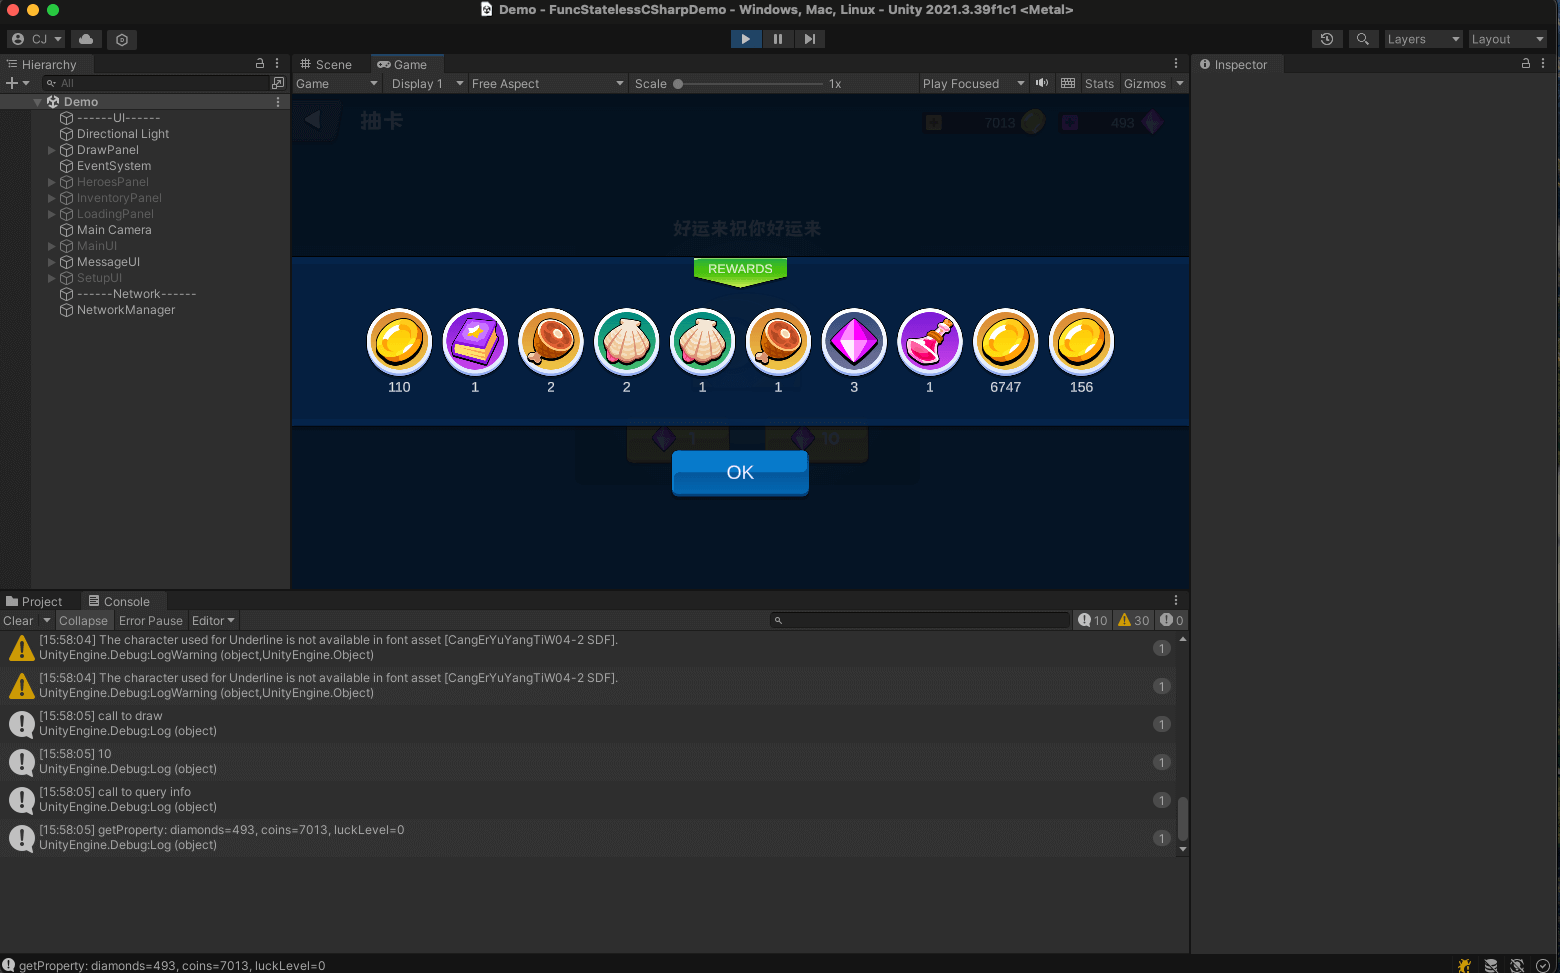Open the undo history icon

pyautogui.click(x=1327, y=39)
